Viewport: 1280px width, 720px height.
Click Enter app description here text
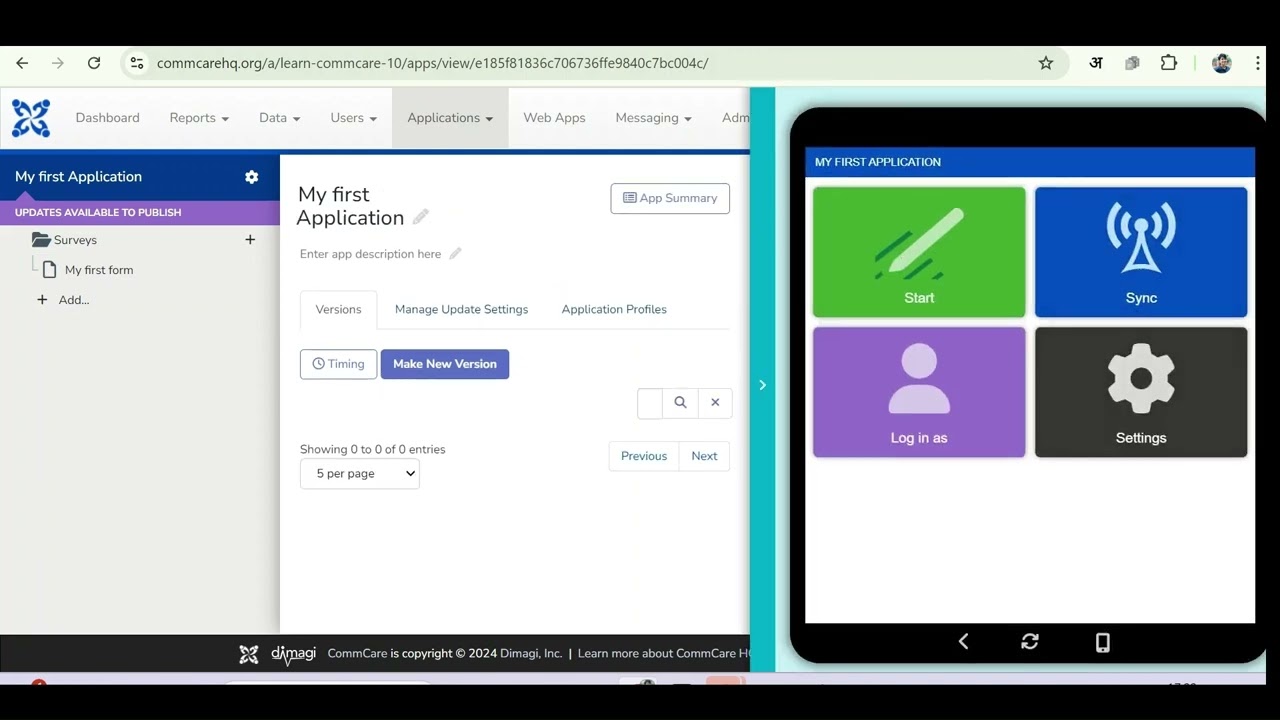(370, 254)
